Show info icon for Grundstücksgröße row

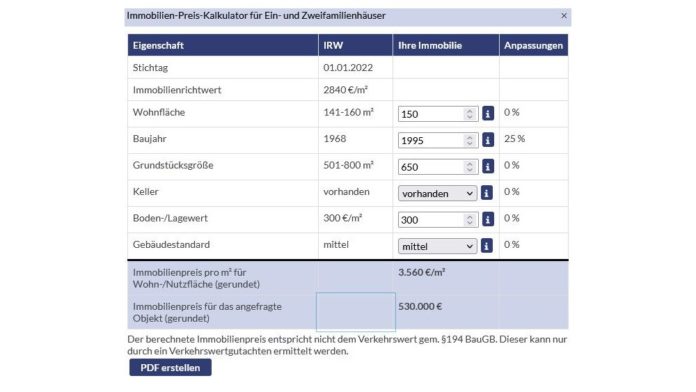[487, 166]
